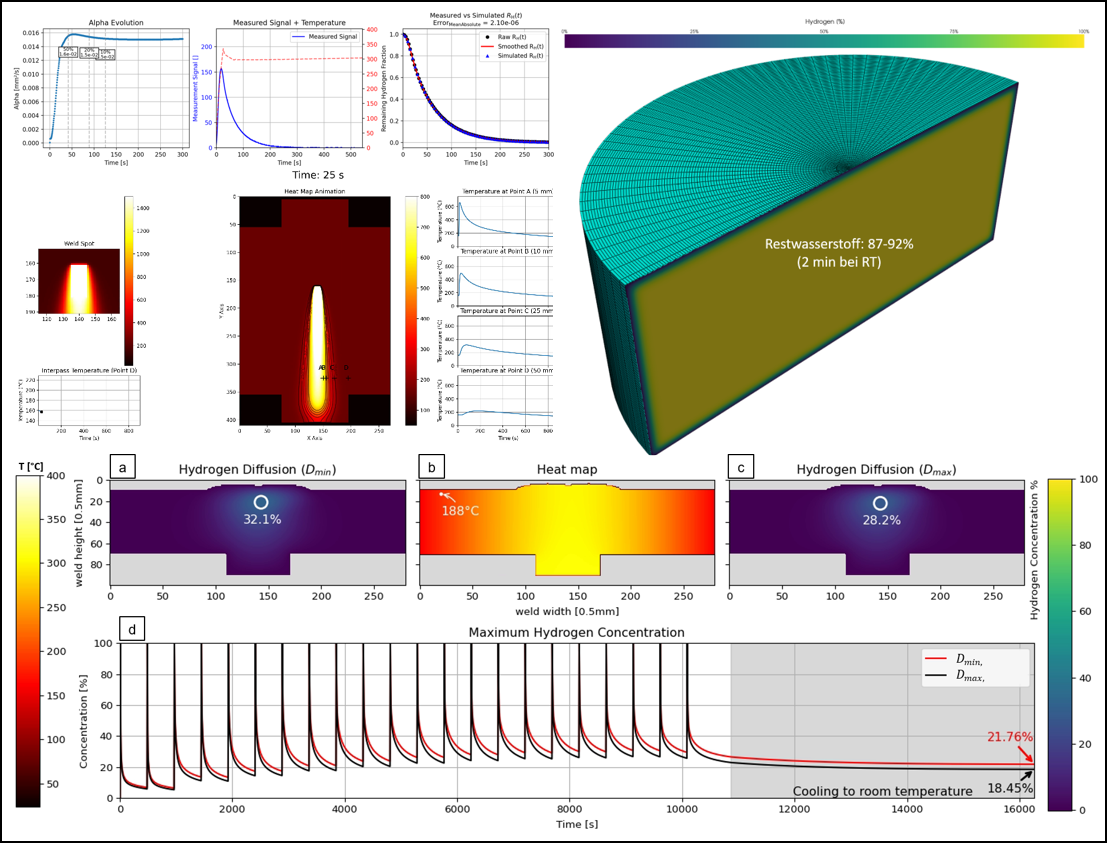The image size is (1107, 843).
Task: Click the Heat Map Animation weld plume image
Action: 315,311
